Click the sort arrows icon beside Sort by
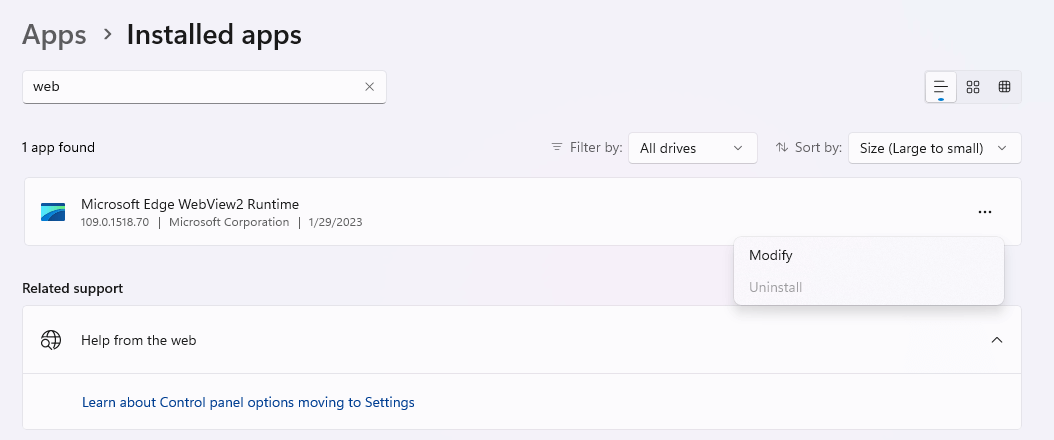This screenshot has width=1054, height=440. pos(782,147)
